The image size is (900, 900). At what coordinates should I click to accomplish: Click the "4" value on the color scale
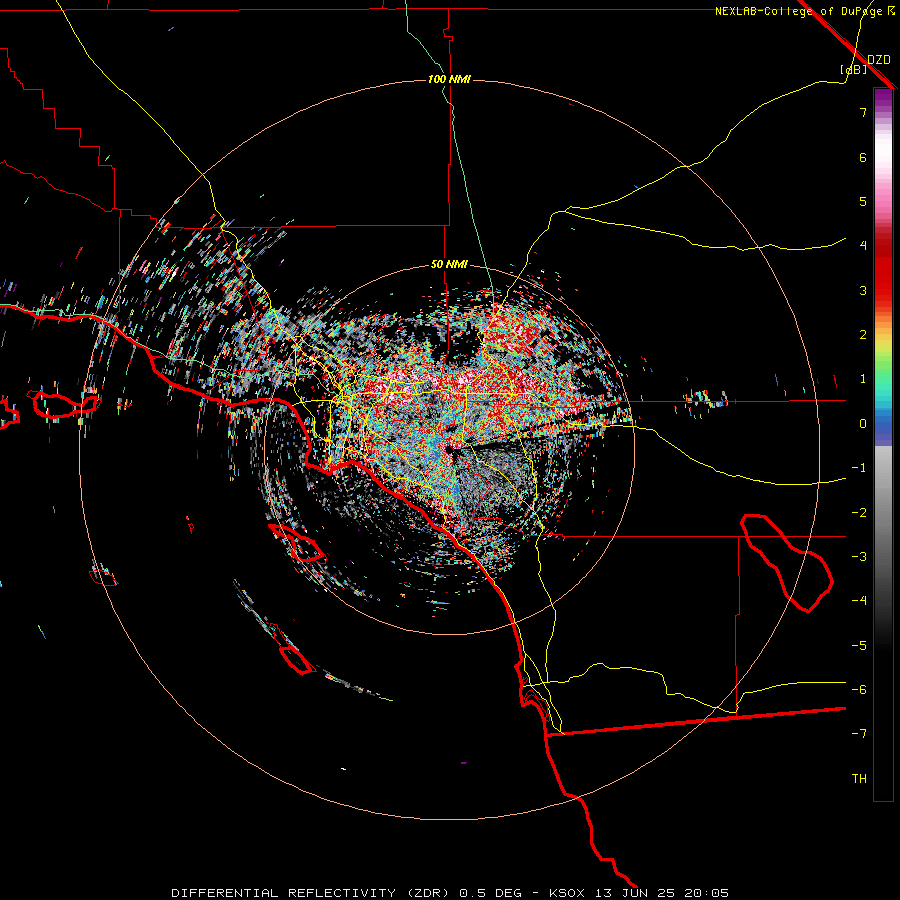coord(863,246)
